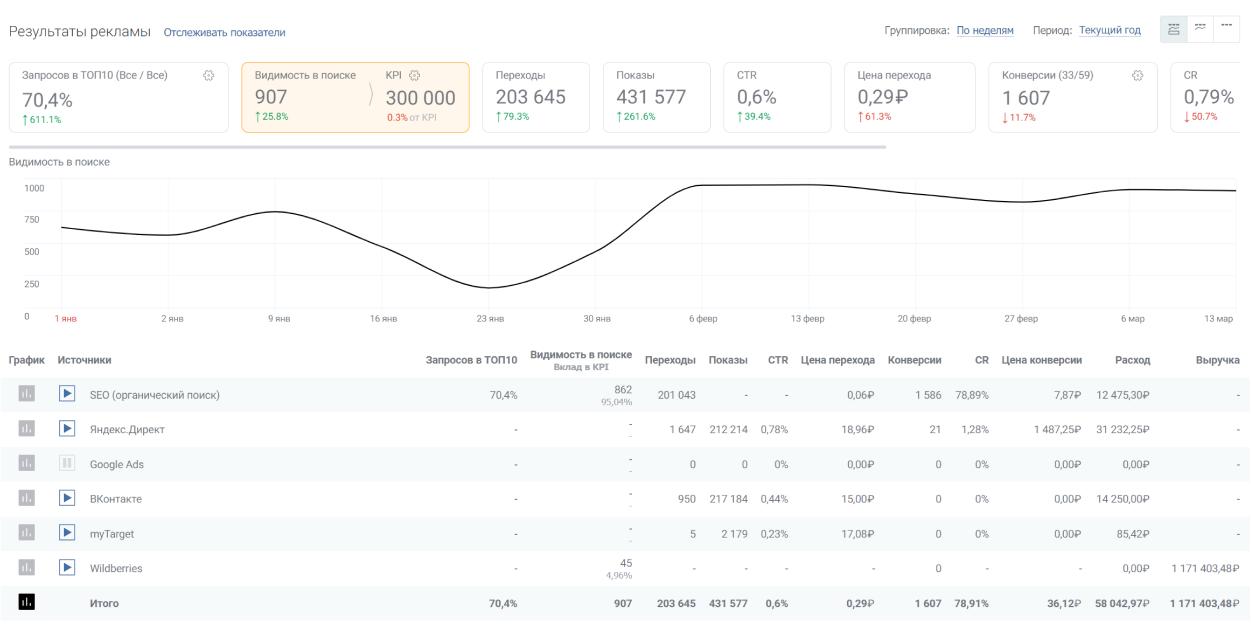Open the 'myTarget' source row
Image resolution: width=1251 pixels, height=624 pixels.
click(x=112, y=534)
